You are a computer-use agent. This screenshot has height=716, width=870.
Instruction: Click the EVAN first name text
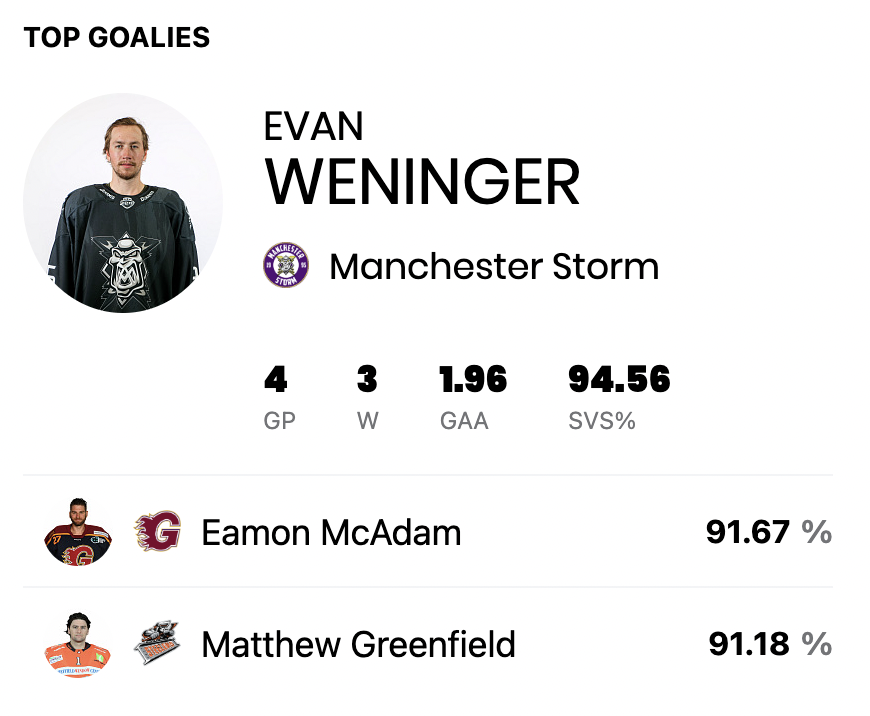point(313,127)
